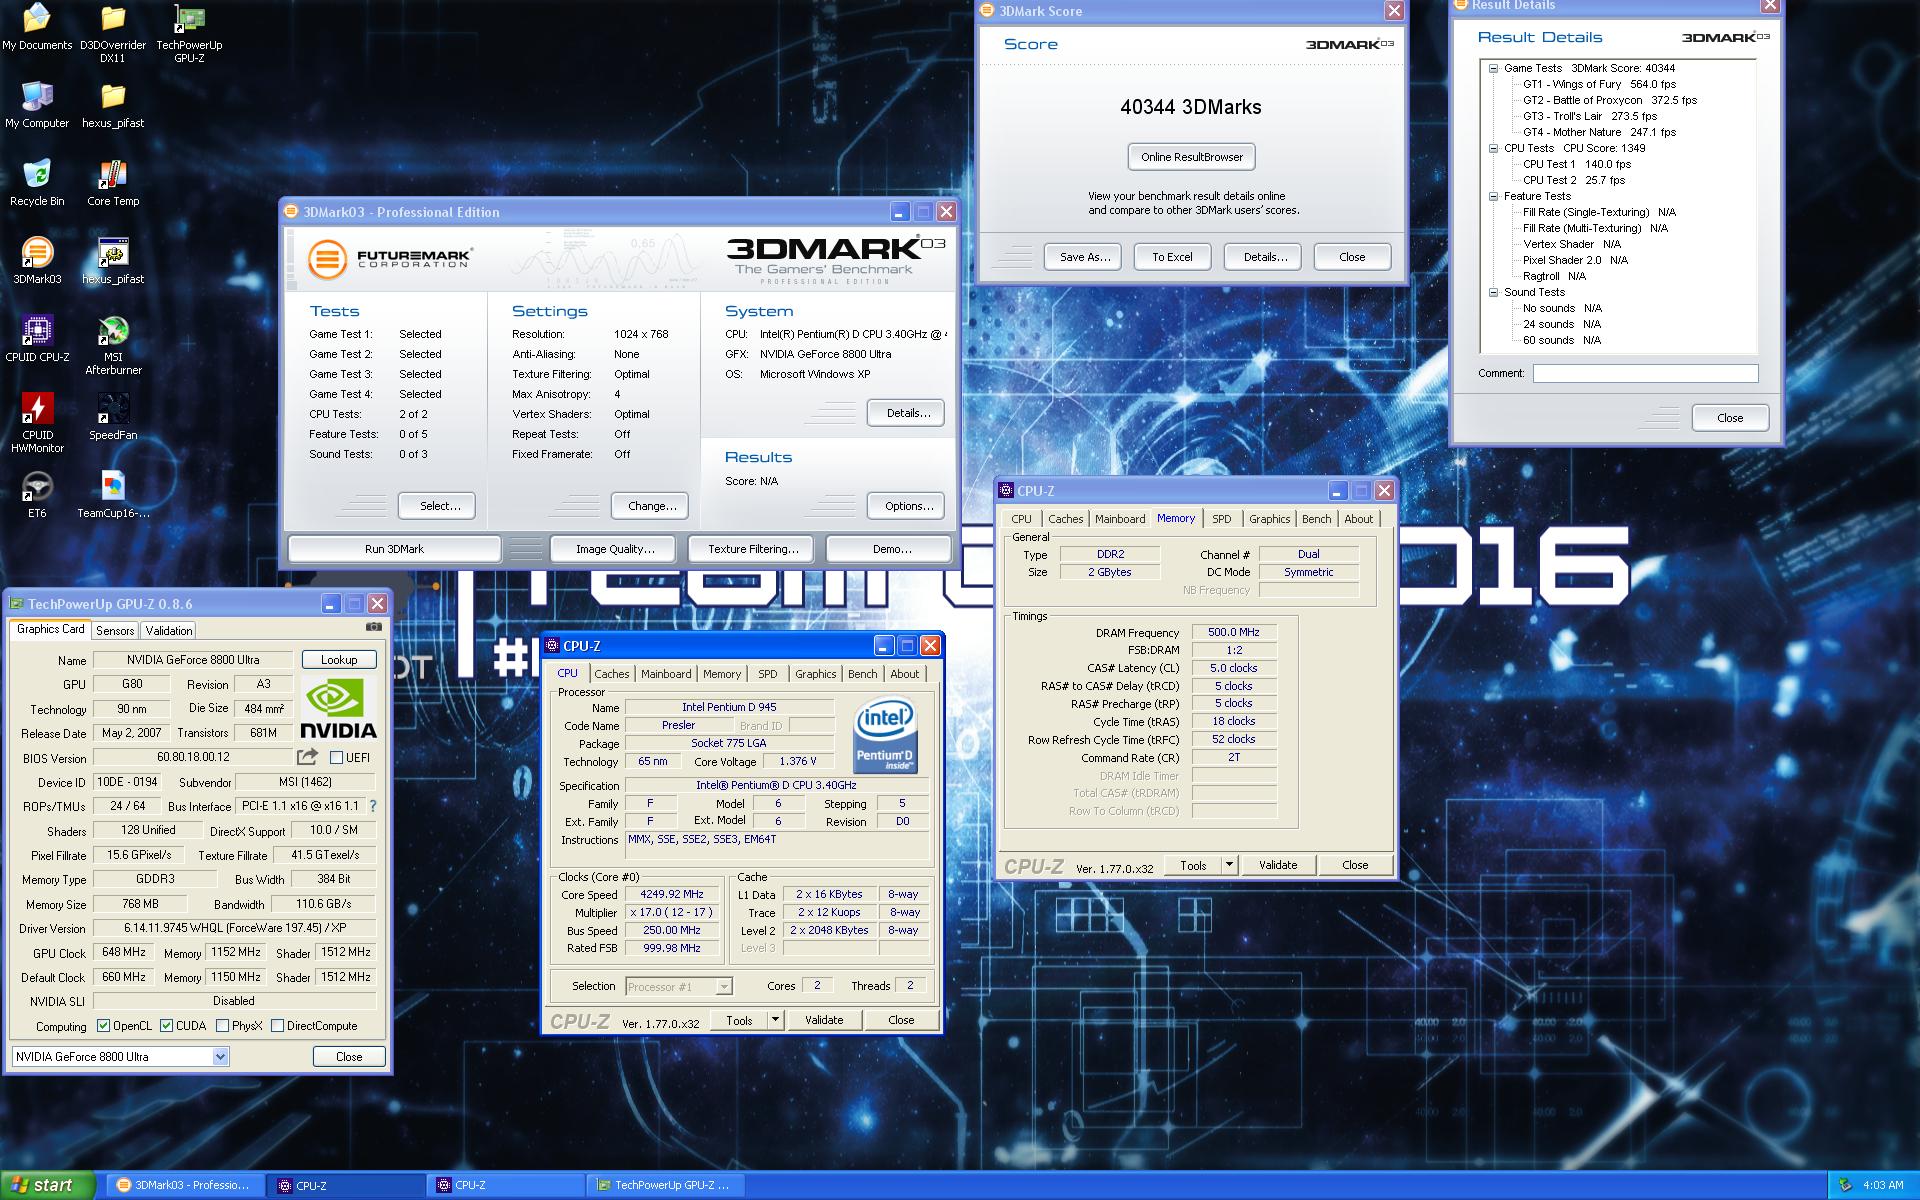Toggle the OpenCL checkbox
The height and width of the screenshot is (1200, 1920).
click(x=103, y=1026)
